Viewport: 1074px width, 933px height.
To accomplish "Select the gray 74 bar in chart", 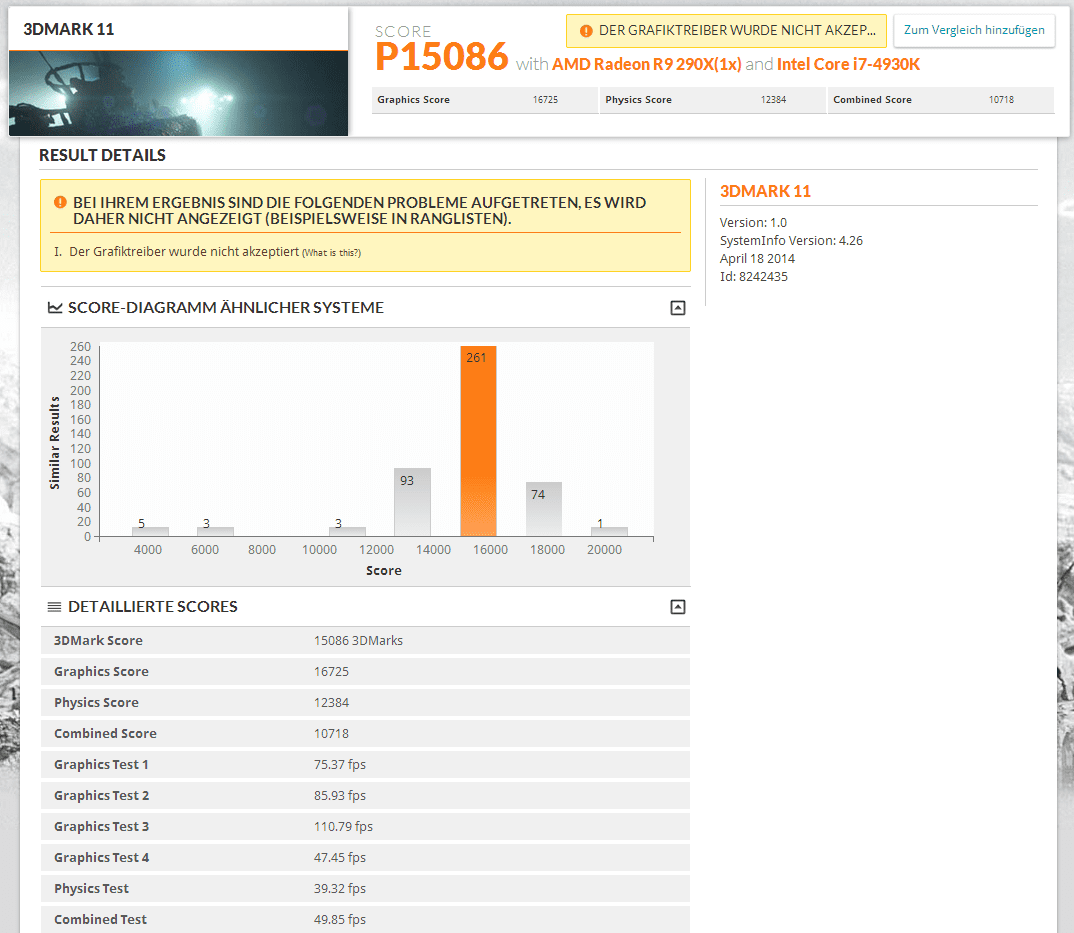I will [544, 509].
